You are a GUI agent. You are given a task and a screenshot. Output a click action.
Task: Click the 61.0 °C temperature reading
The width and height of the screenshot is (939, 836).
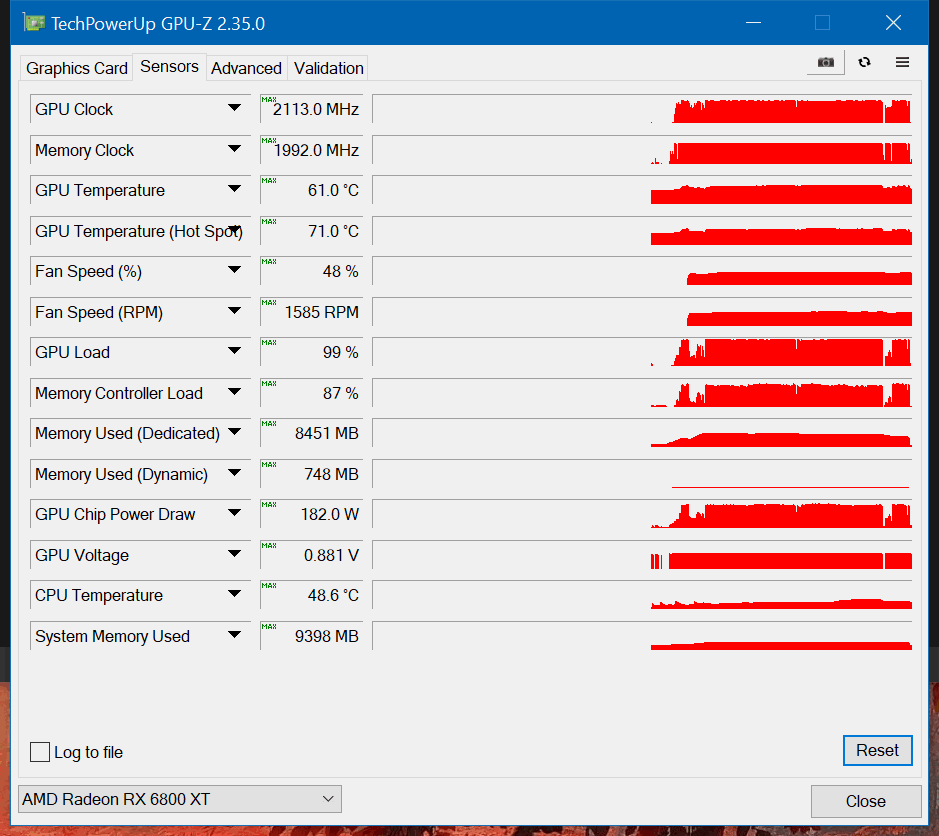311,190
